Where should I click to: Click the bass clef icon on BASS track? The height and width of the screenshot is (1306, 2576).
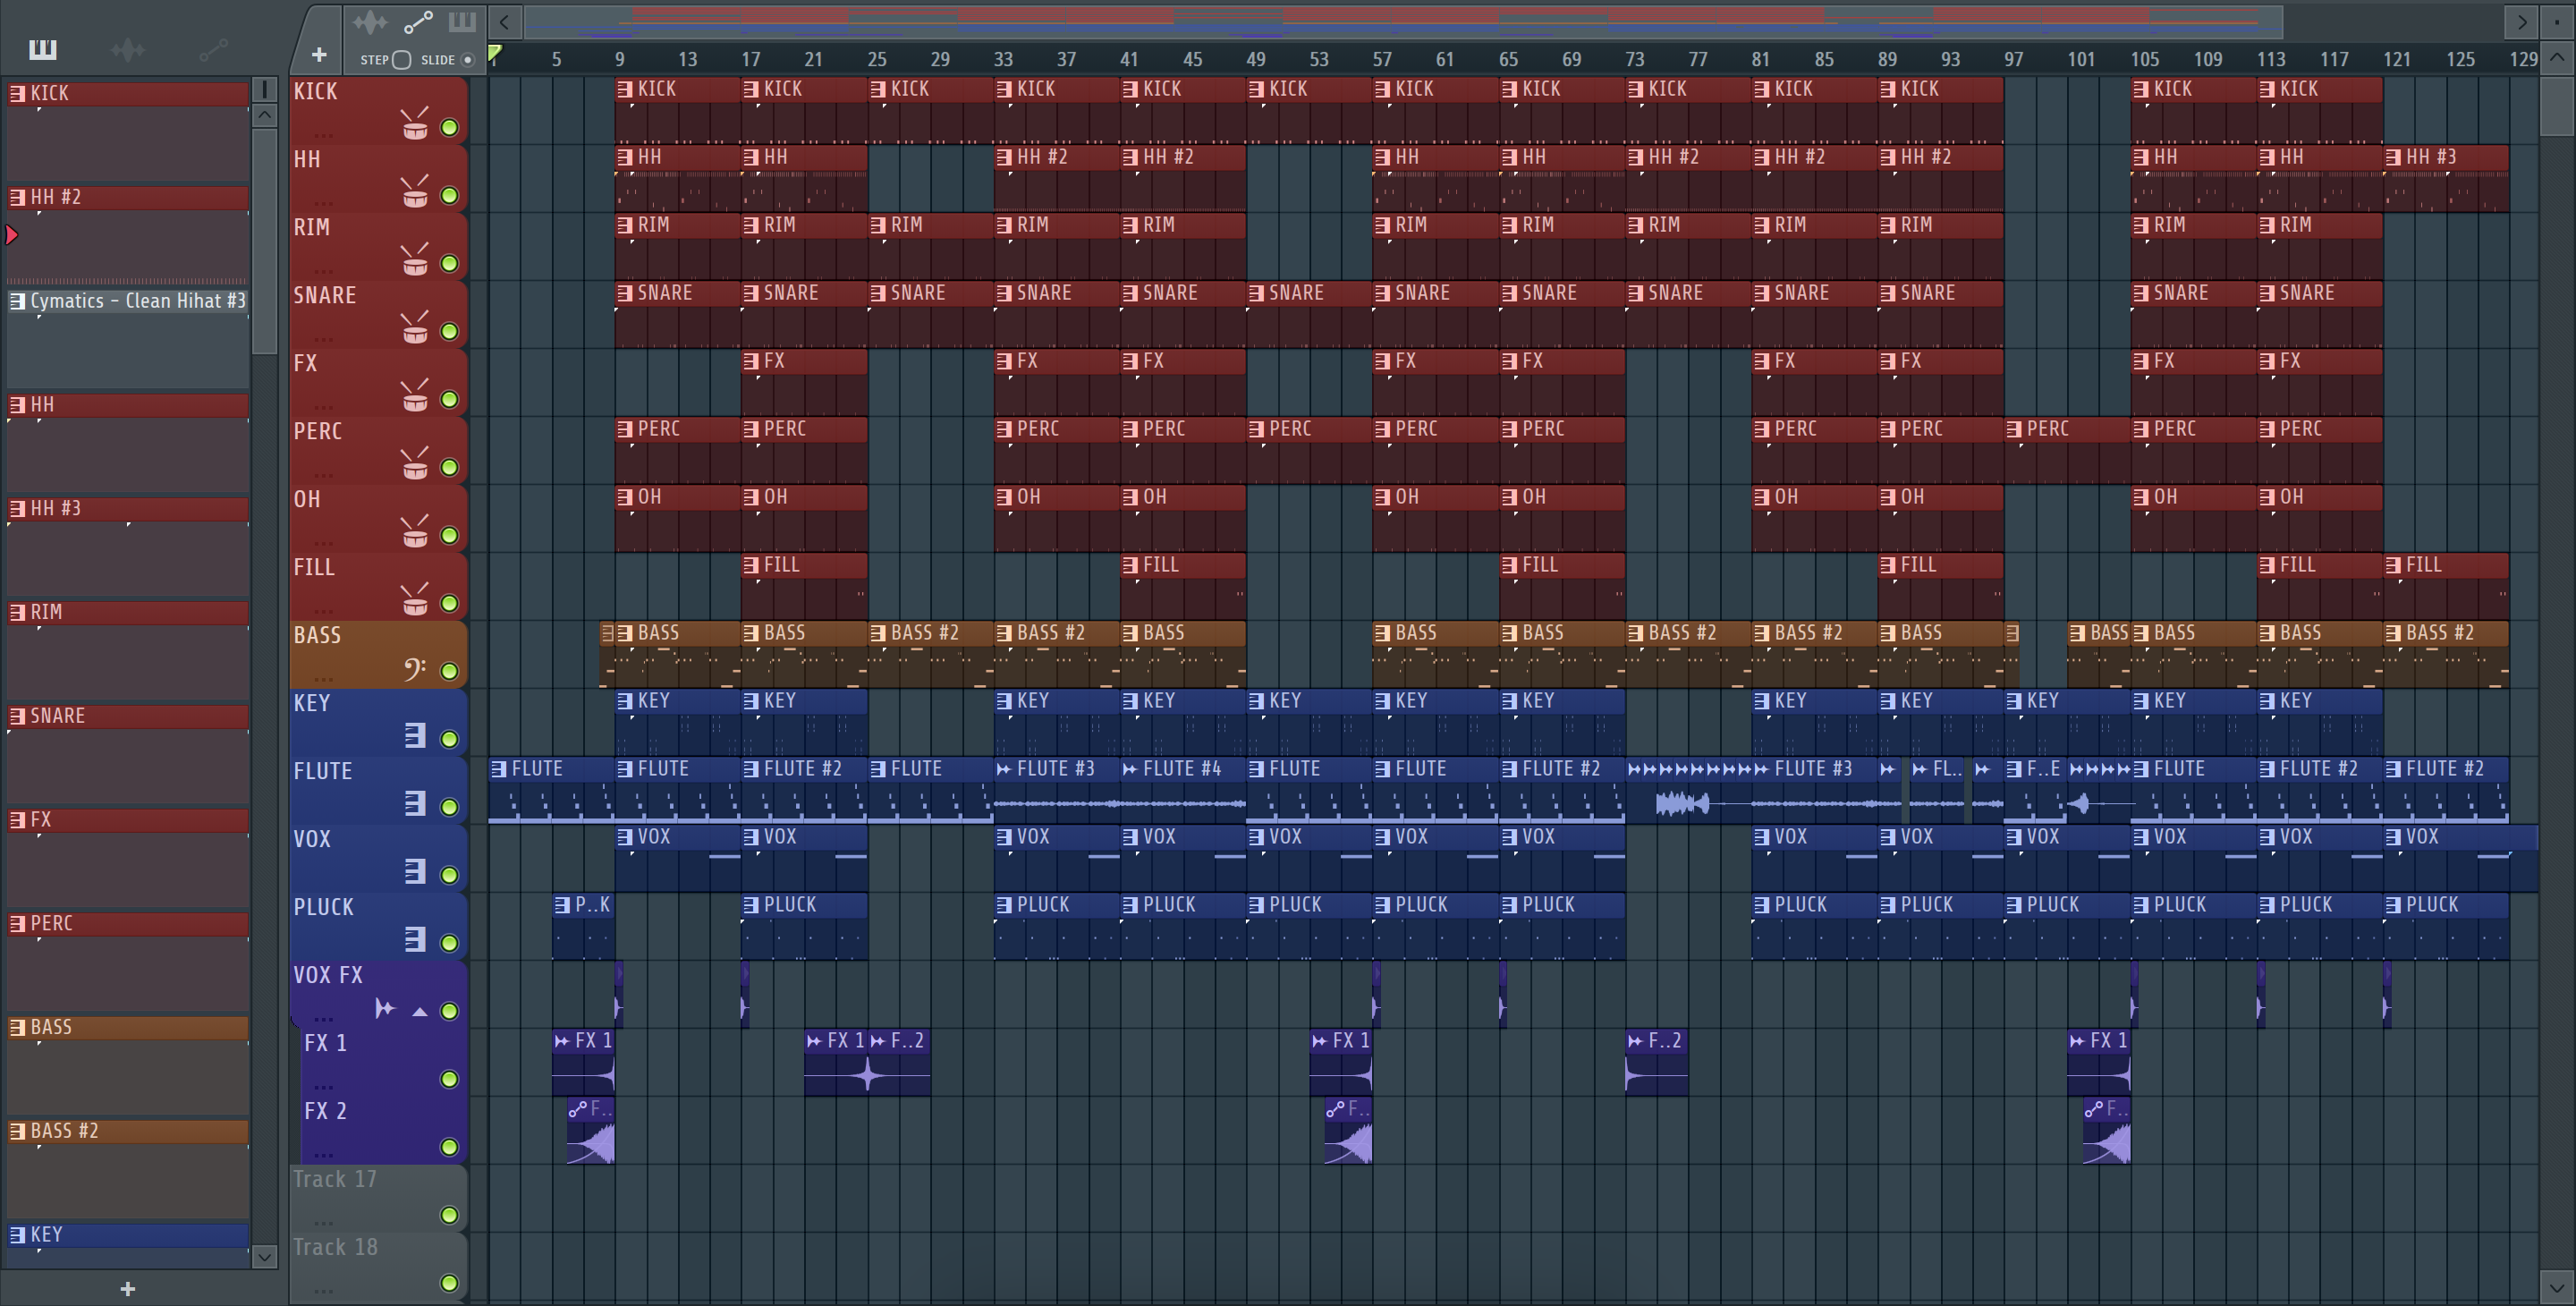[414, 669]
